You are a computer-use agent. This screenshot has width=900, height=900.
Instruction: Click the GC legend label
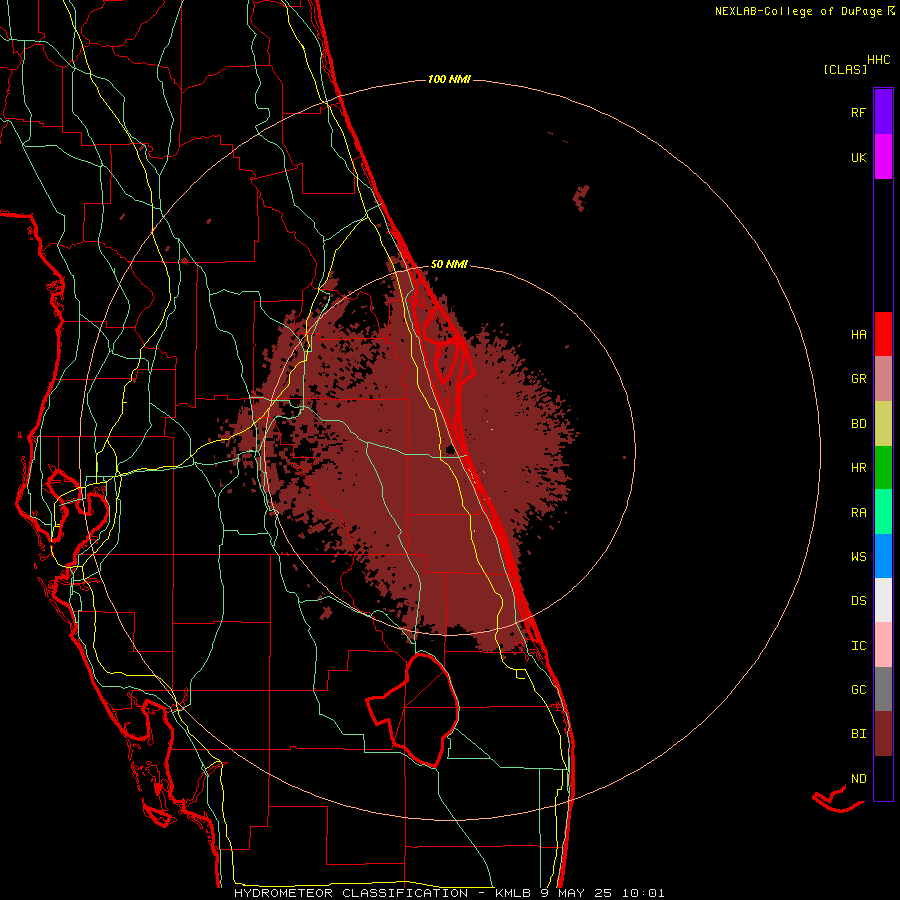point(858,690)
